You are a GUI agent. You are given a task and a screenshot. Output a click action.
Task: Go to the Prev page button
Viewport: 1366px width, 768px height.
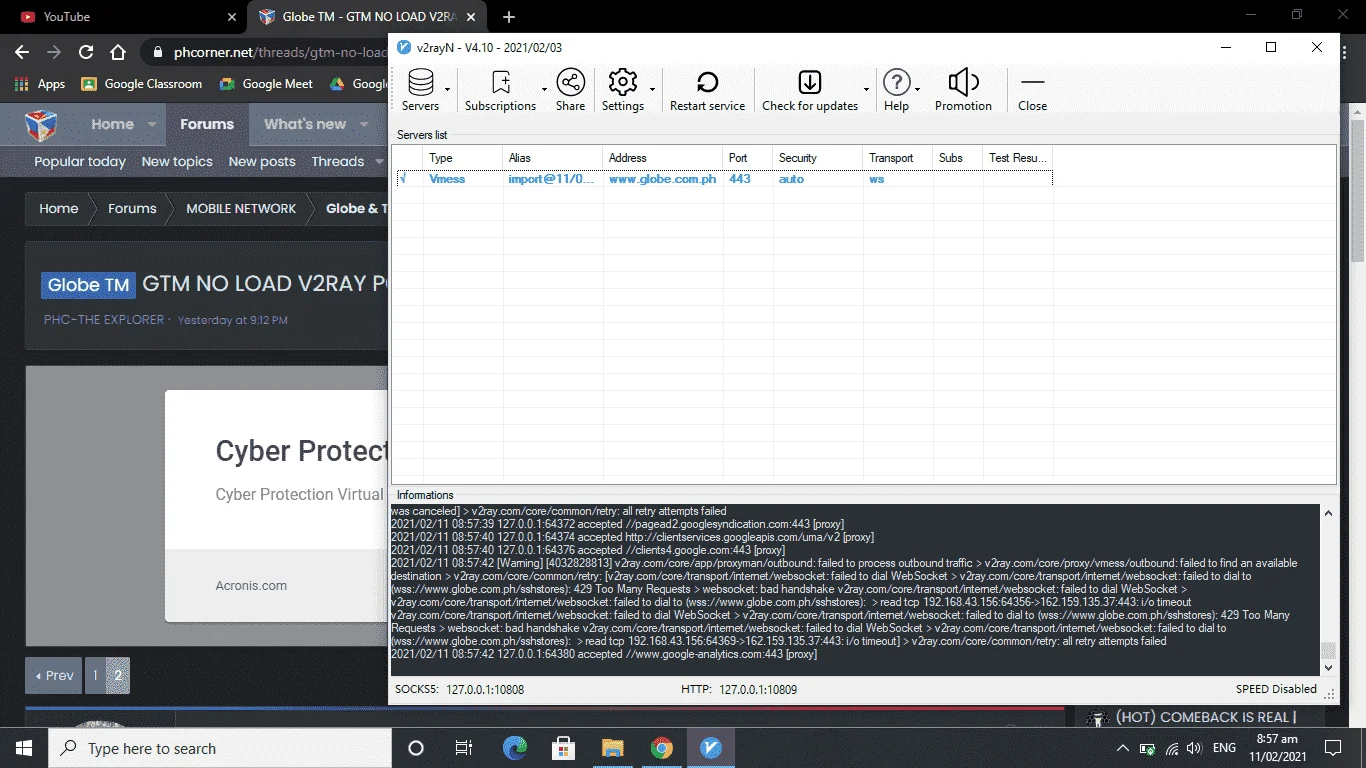point(54,675)
